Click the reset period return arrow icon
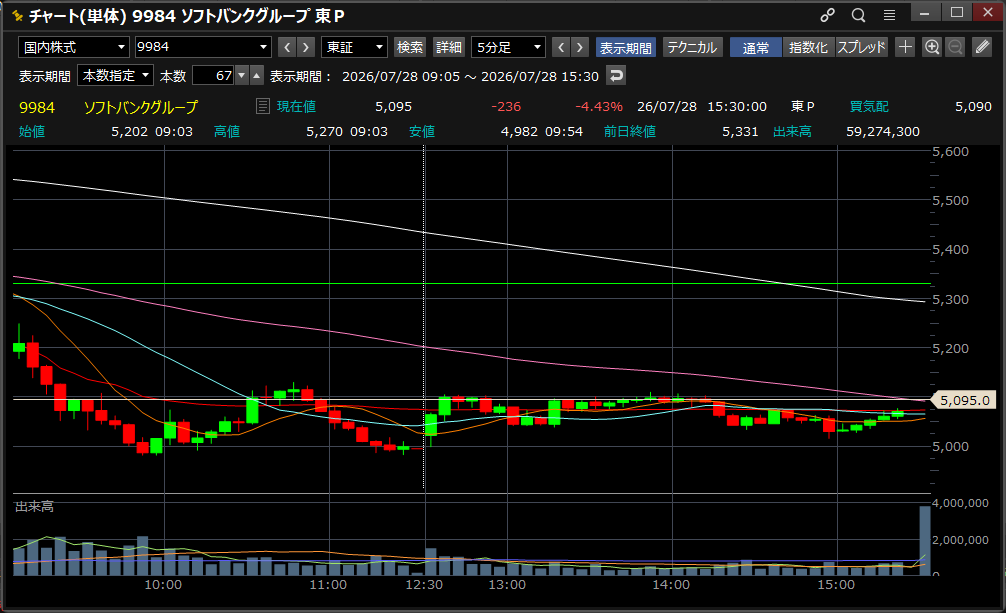Screen dimensions: 1006x613 [x=616, y=76]
